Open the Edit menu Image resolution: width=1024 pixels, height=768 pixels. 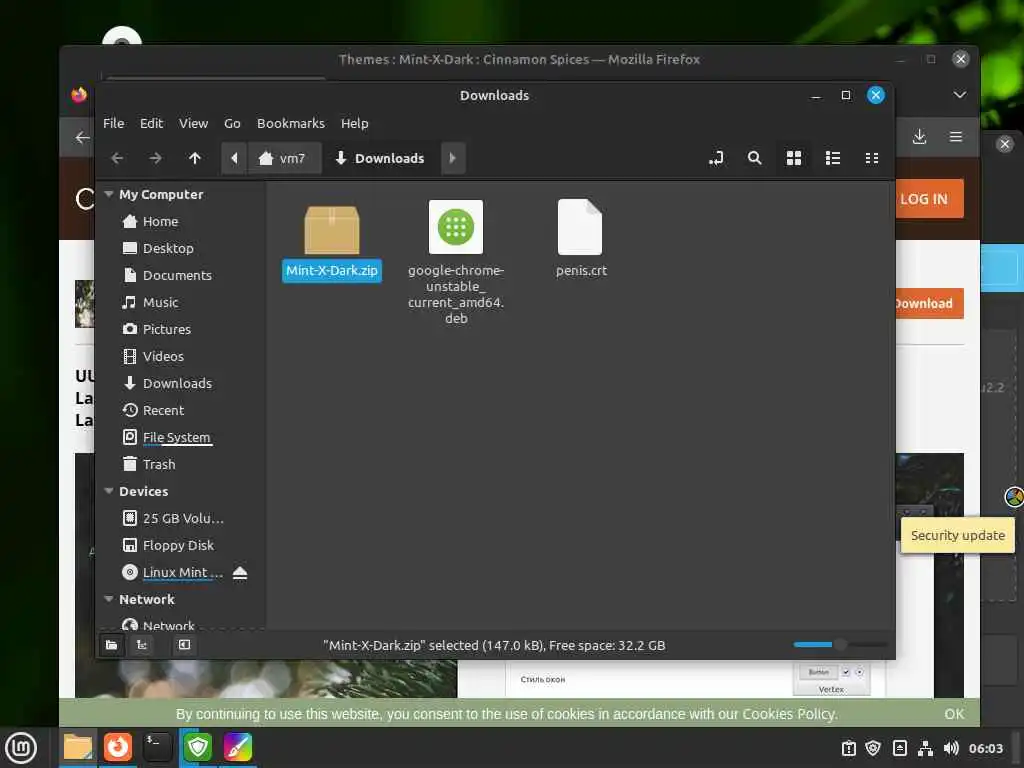[152, 123]
